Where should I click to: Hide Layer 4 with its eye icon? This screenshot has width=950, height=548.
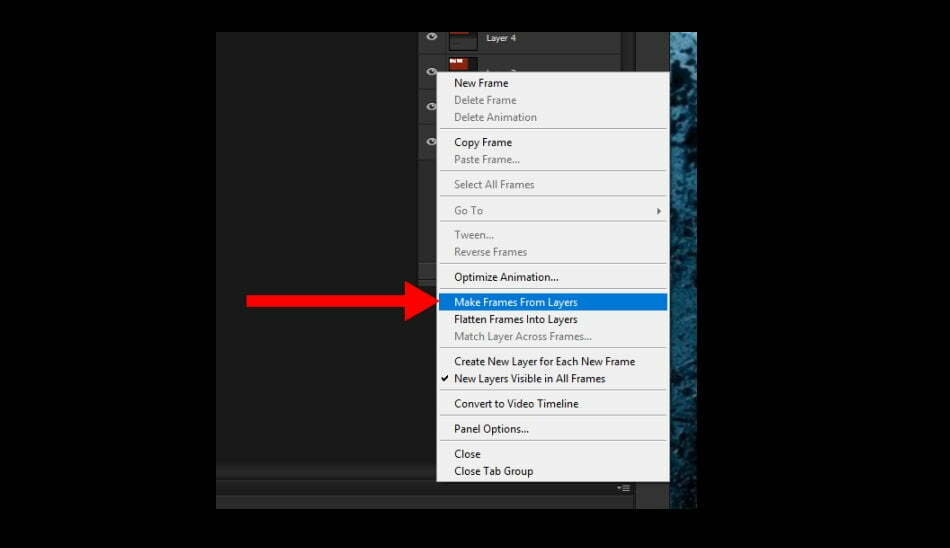pos(431,36)
